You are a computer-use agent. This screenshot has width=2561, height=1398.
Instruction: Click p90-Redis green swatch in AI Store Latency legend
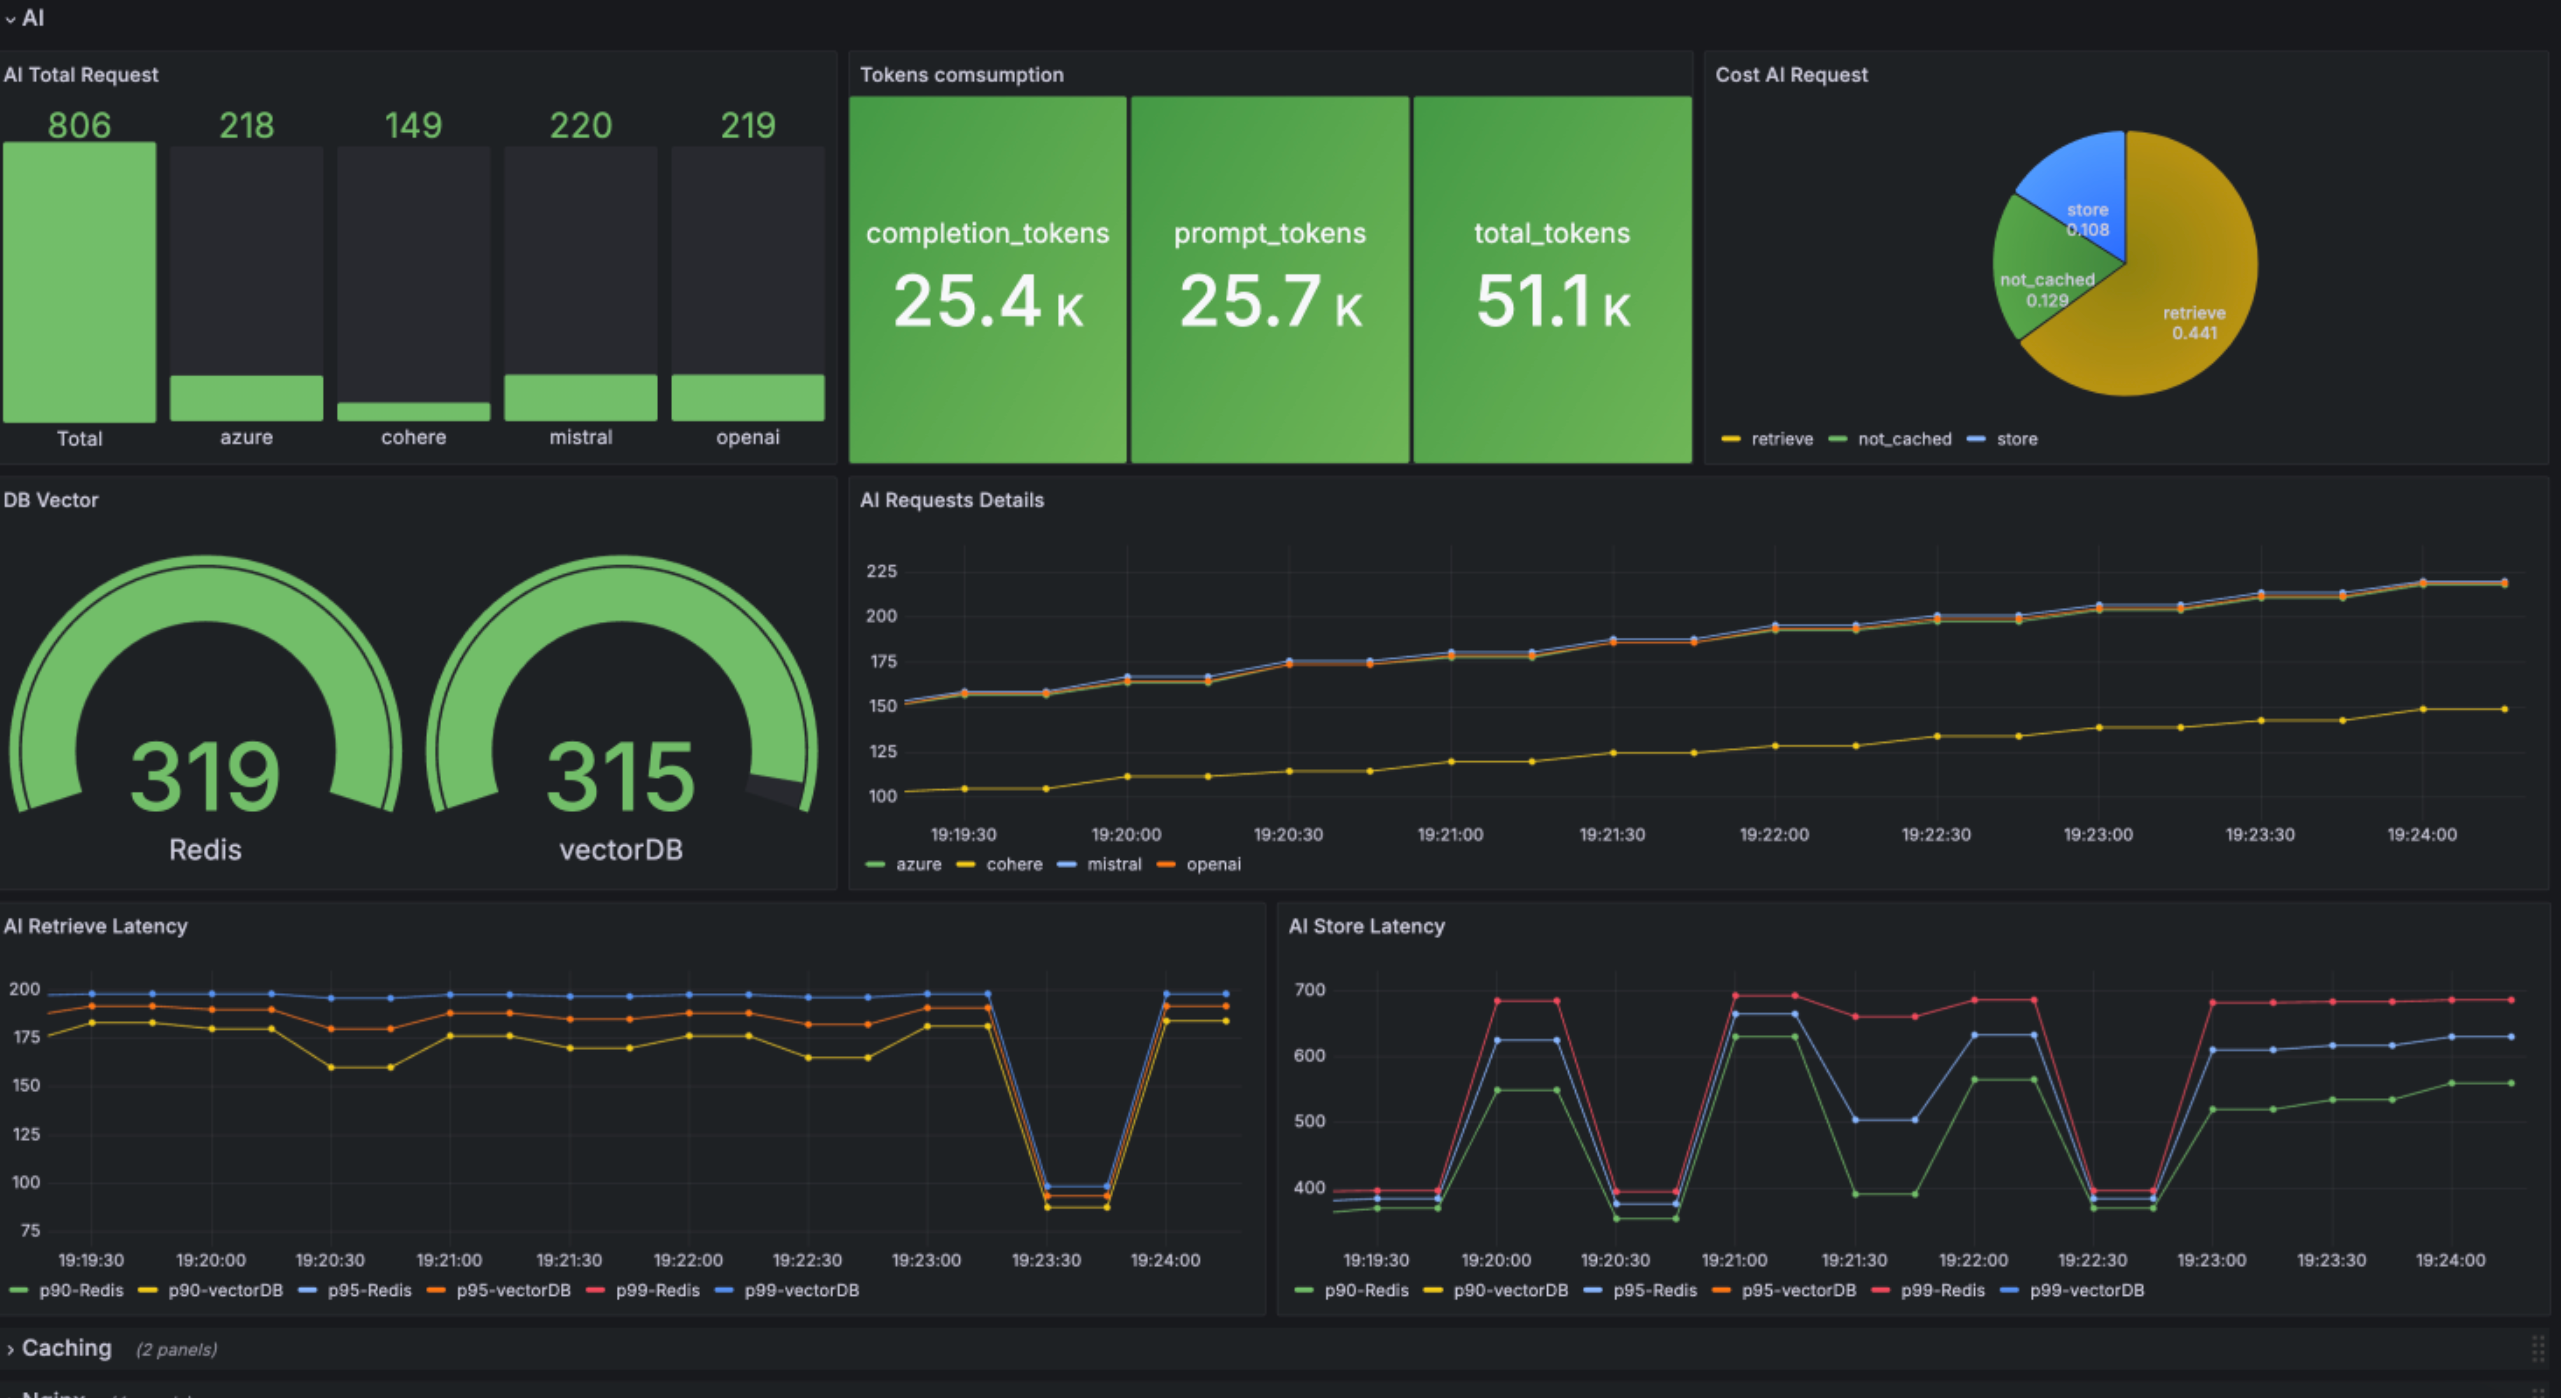coord(1303,1291)
